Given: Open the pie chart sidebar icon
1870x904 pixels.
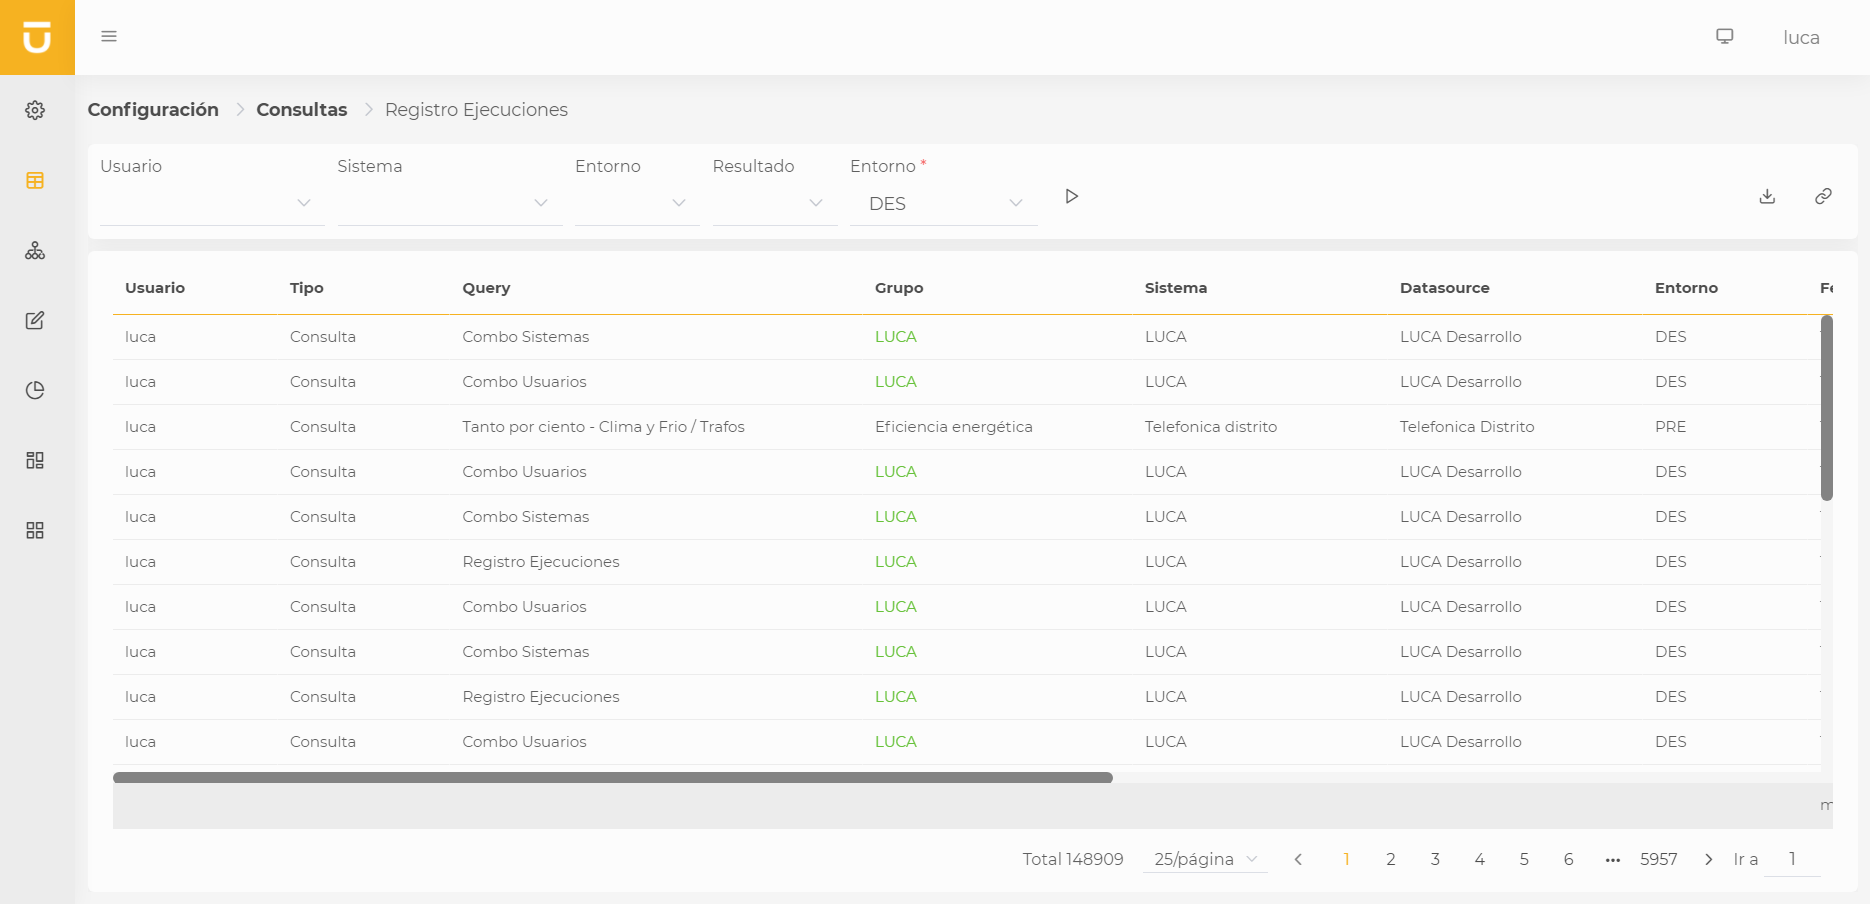Looking at the screenshot, I should 35,390.
